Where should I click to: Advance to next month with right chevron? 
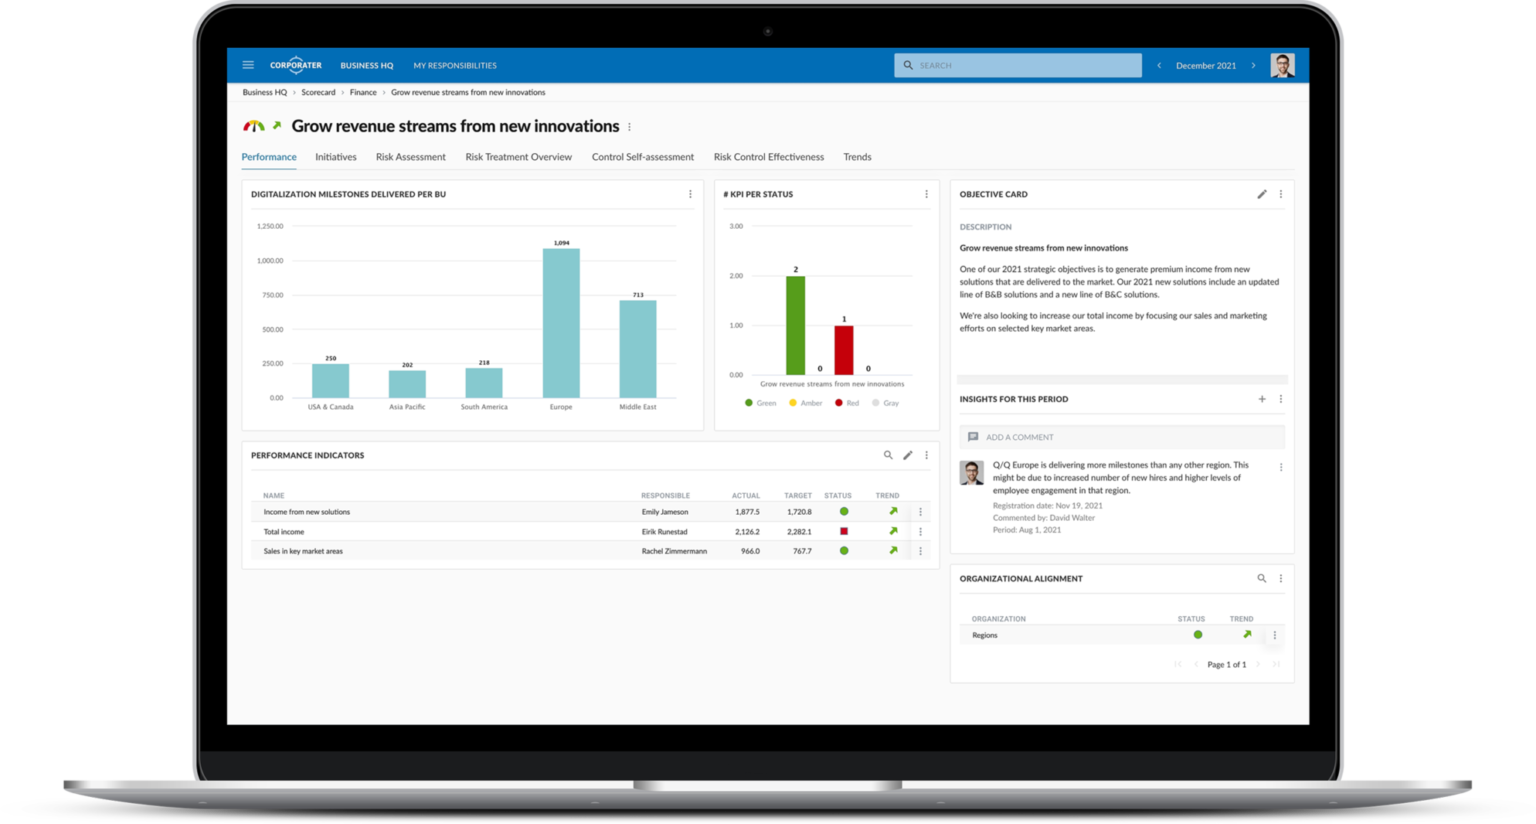click(1253, 65)
